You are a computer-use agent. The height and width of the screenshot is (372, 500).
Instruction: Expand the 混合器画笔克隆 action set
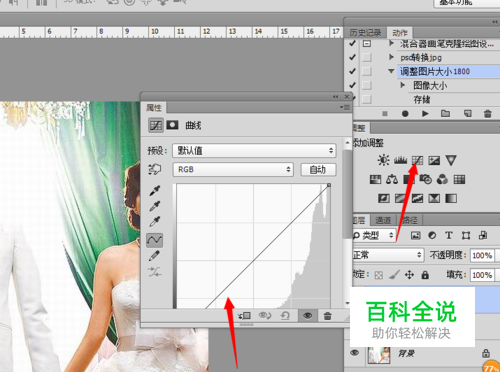(x=391, y=43)
